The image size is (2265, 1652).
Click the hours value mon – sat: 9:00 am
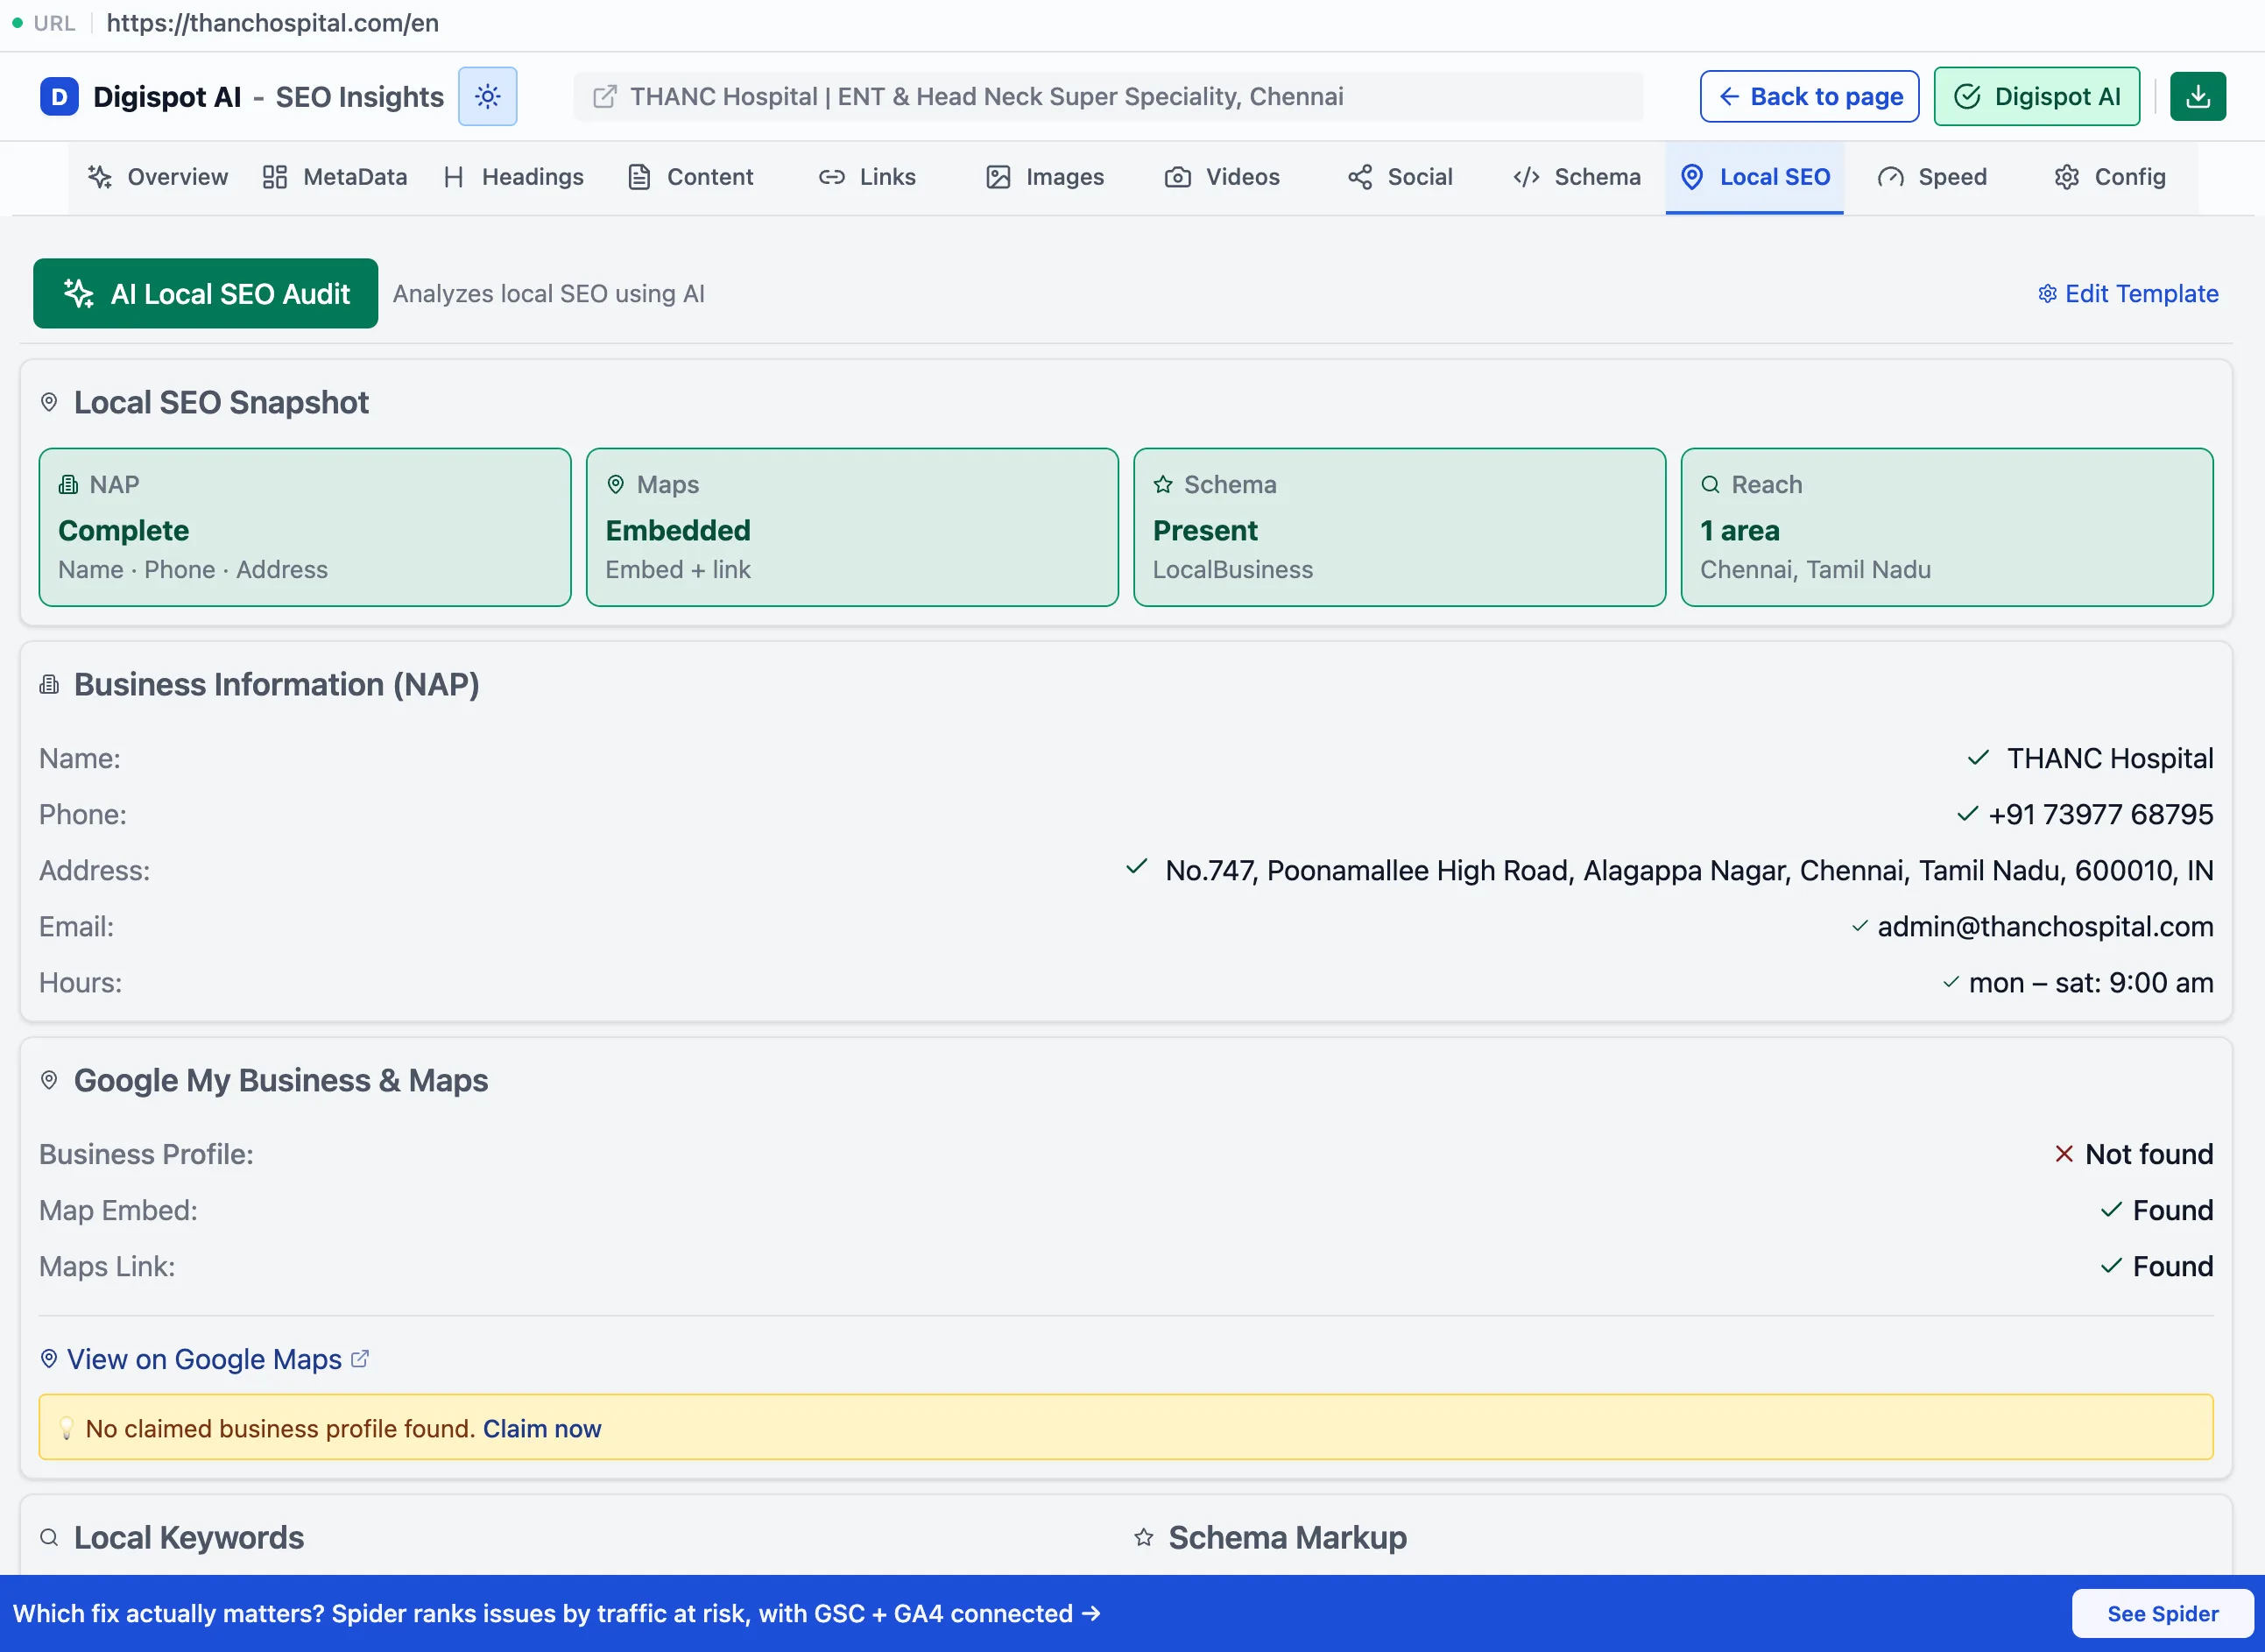click(2091, 983)
